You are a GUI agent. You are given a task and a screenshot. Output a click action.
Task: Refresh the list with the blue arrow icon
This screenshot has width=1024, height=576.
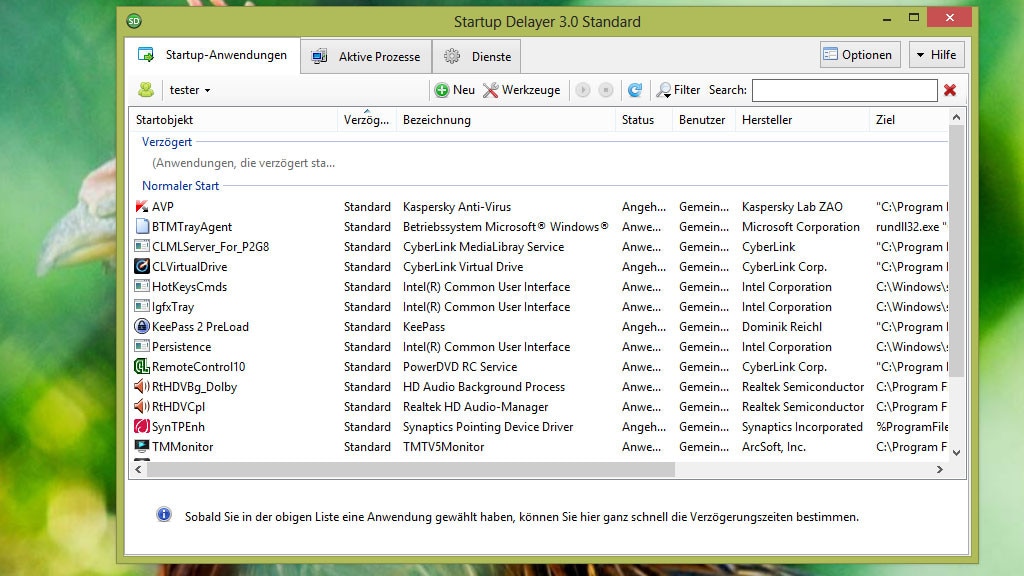tap(635, 90)
